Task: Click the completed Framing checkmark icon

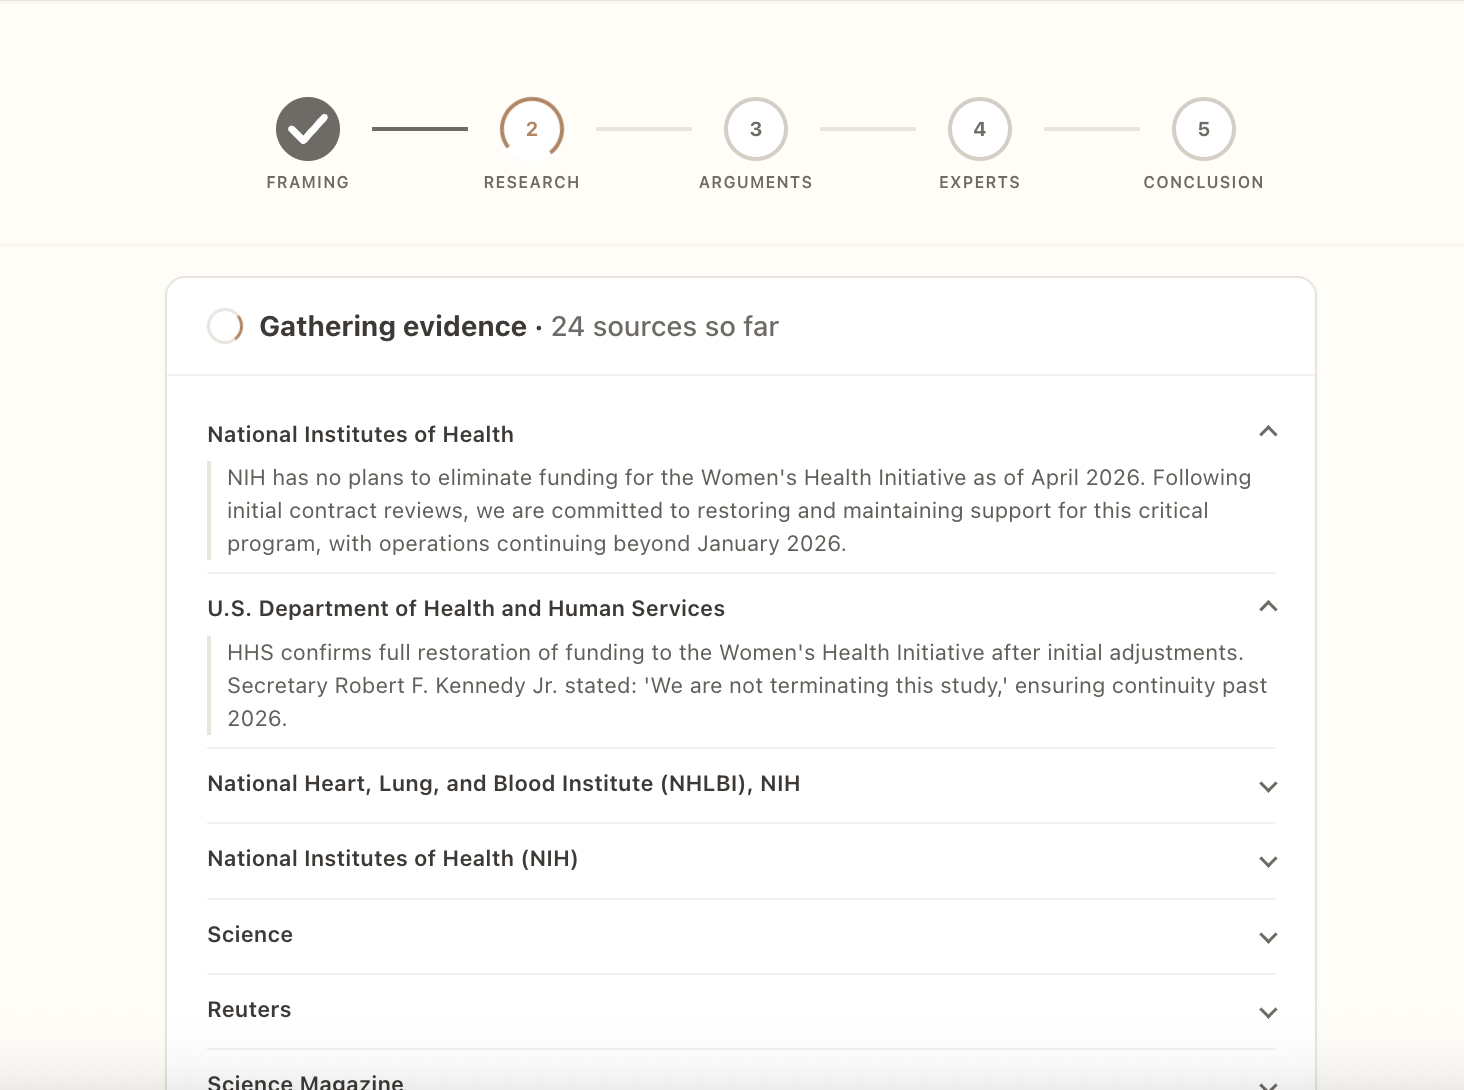Action: pyautogui.click(x=307, y=129)
